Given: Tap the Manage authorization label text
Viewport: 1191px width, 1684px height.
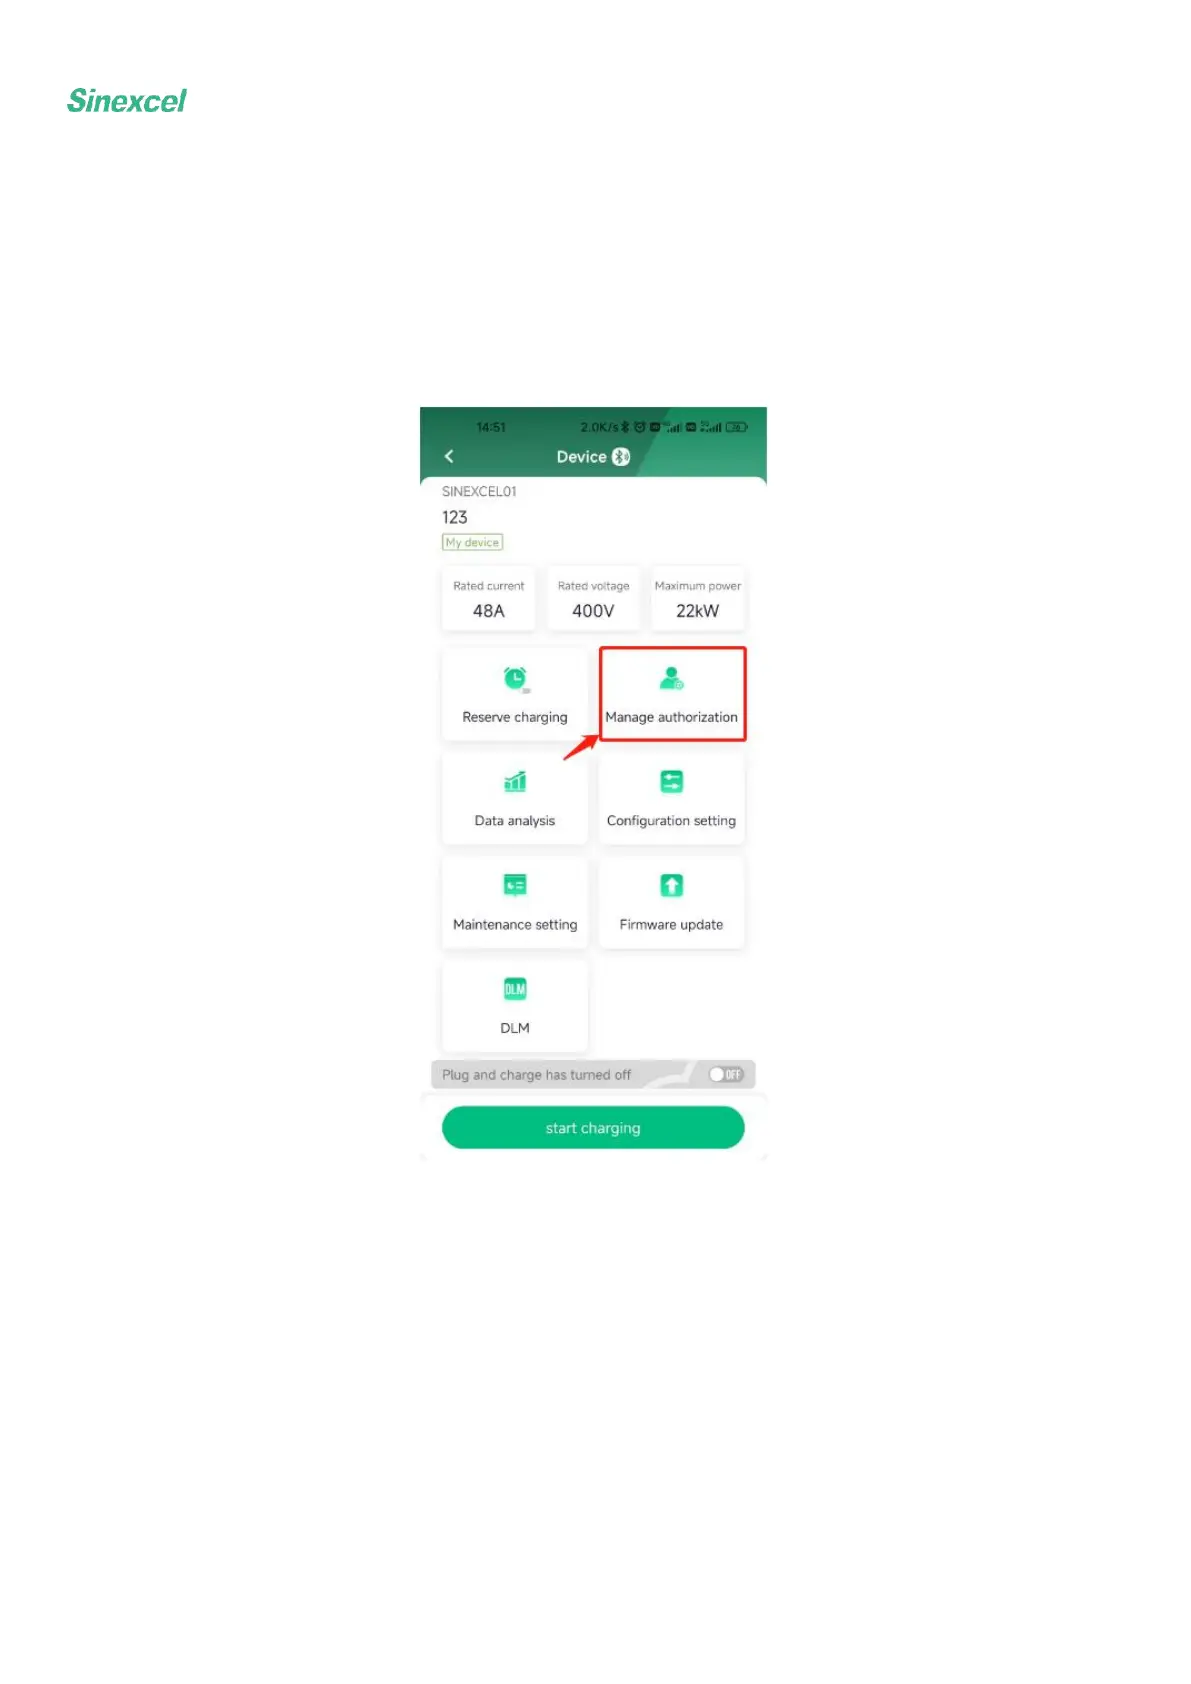Looking at the screenshot, I should (671, 717).
